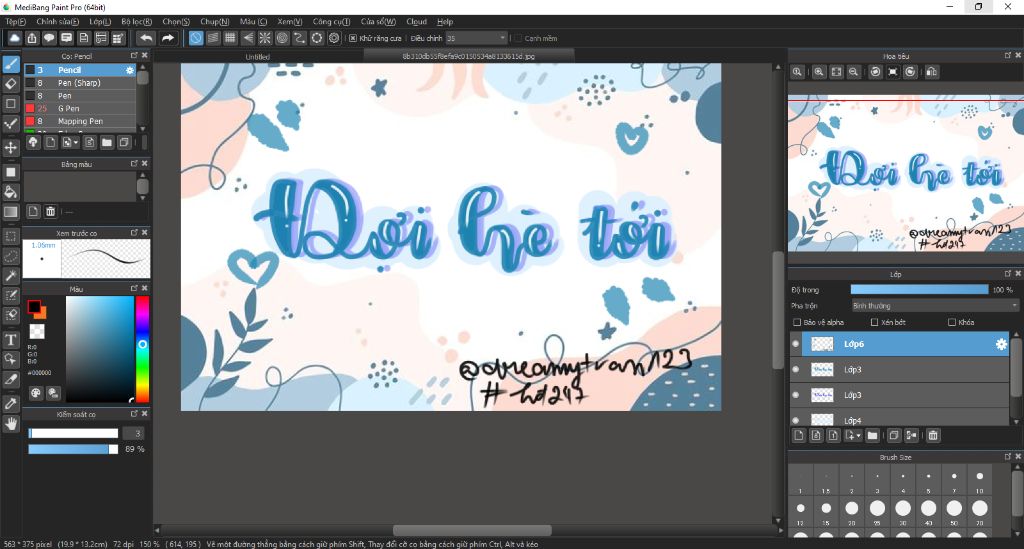The width and height of the screenshot is (1024, 549).
Task: Select the G Pen brush
Action: click(x=80, y=108)
